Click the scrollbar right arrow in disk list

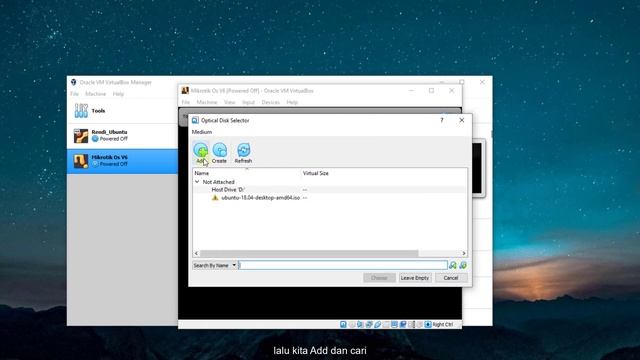coord(464,253)
